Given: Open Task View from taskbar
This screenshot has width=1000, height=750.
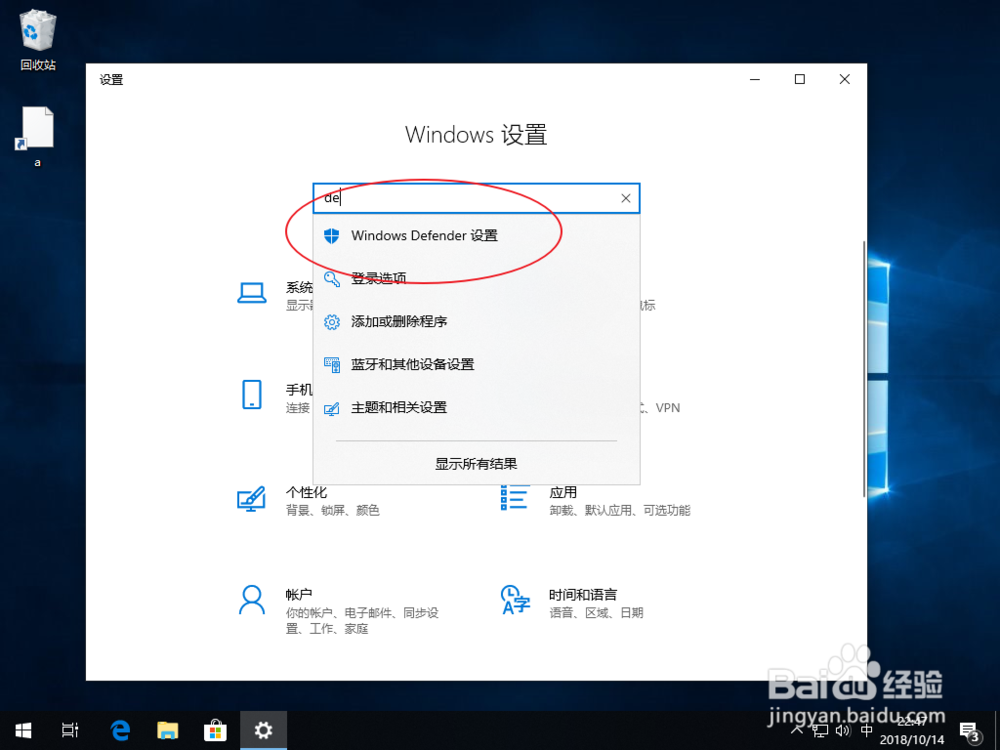Looking at the screenshot, I should coord(70,730).
